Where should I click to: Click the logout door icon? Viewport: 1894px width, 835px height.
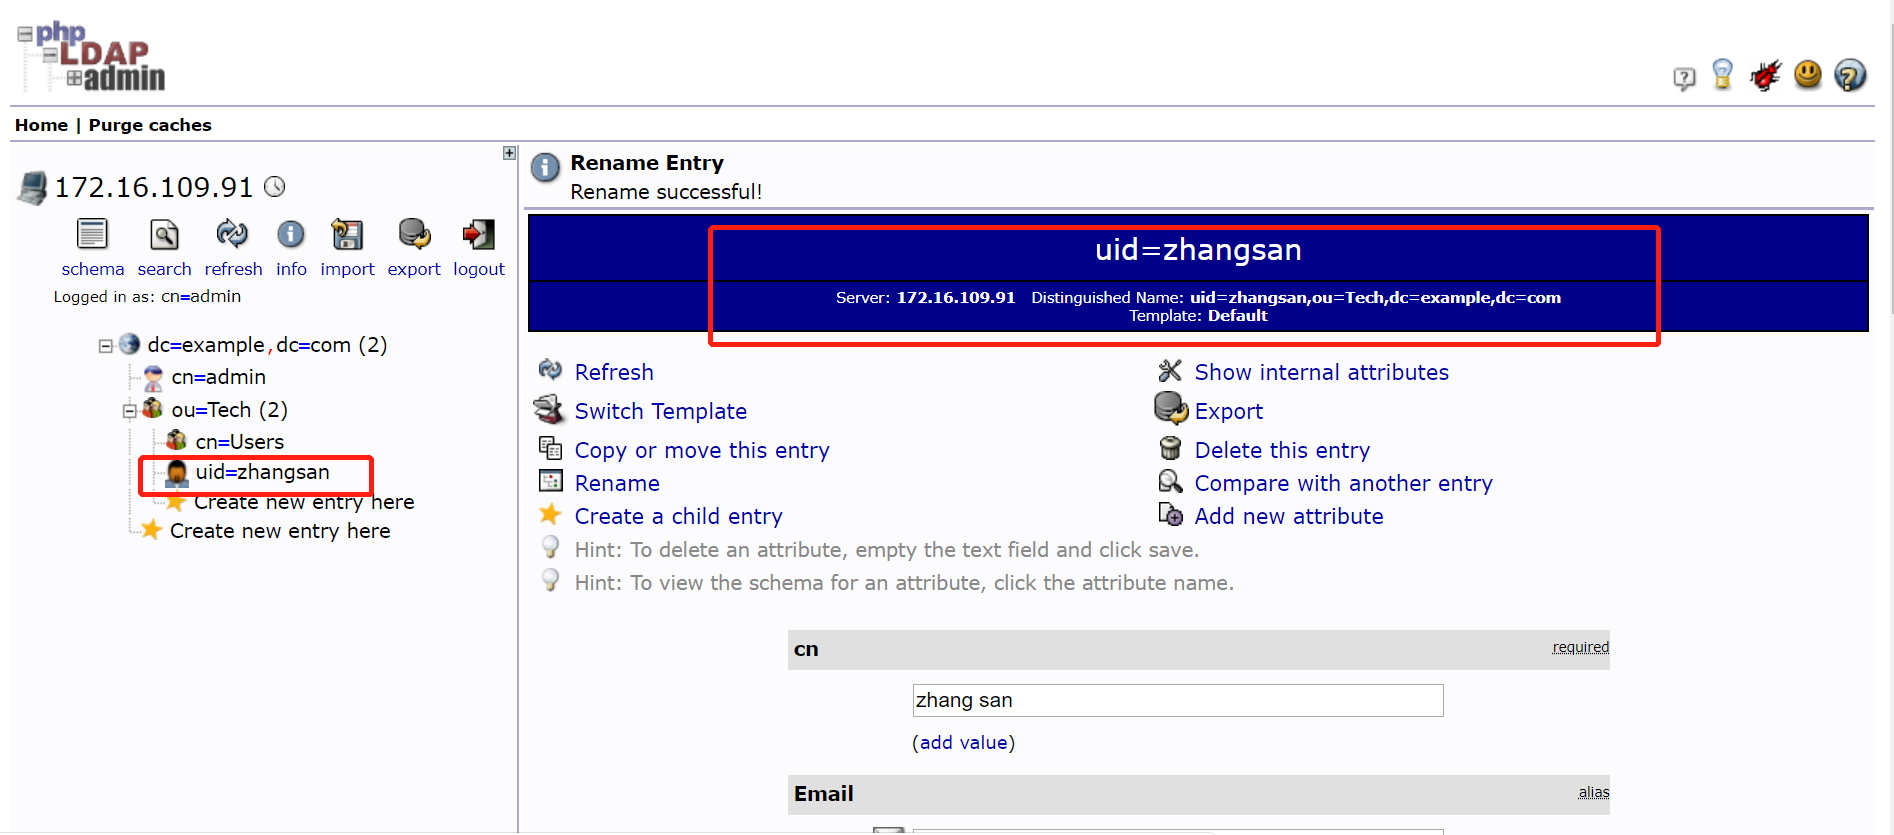[x=478, y=234]
